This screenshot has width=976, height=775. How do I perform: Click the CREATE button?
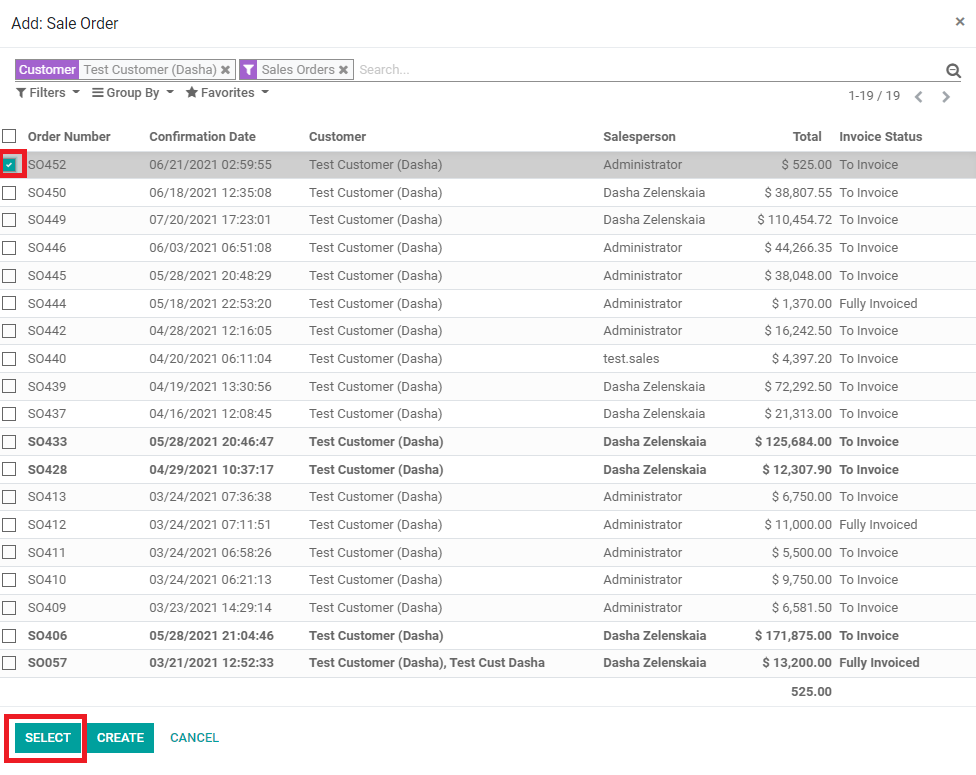click(120, 738)
